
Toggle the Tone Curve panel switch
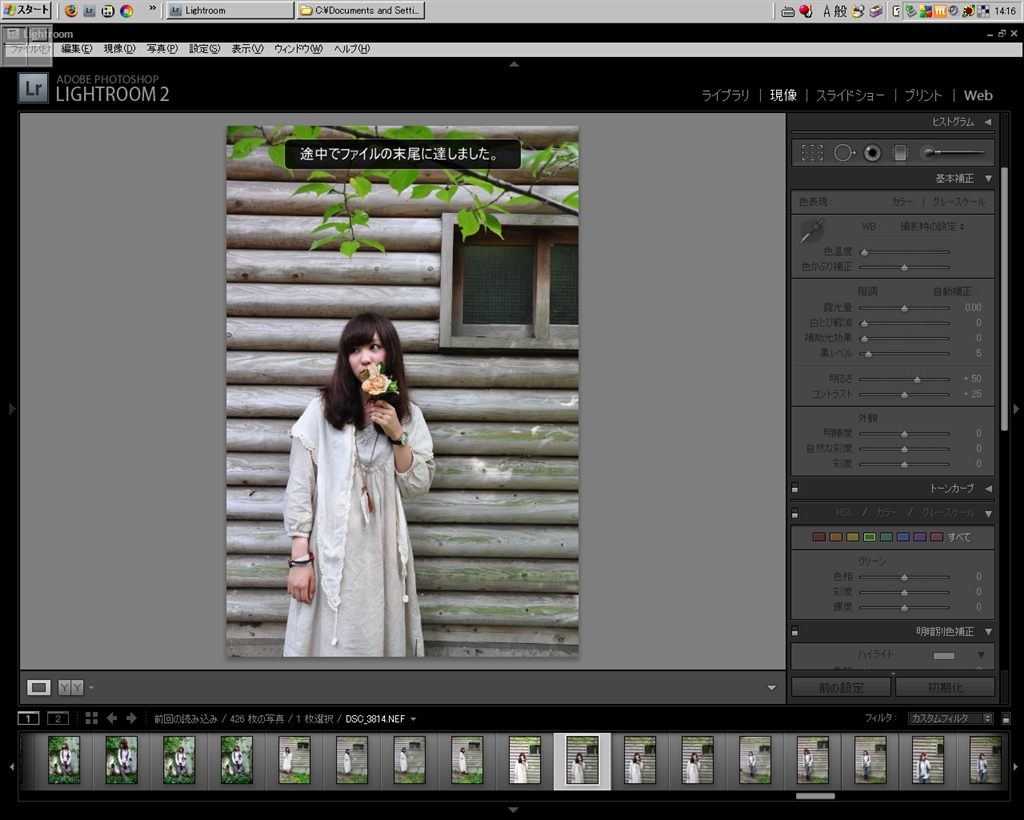pyautogui.click(x=795, y=489)
